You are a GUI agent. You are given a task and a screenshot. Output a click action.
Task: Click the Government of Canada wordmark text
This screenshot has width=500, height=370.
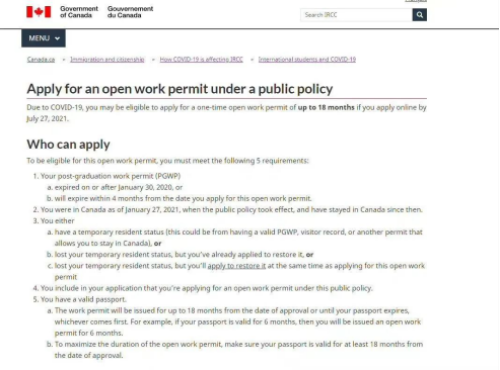(x=79, y=12)
